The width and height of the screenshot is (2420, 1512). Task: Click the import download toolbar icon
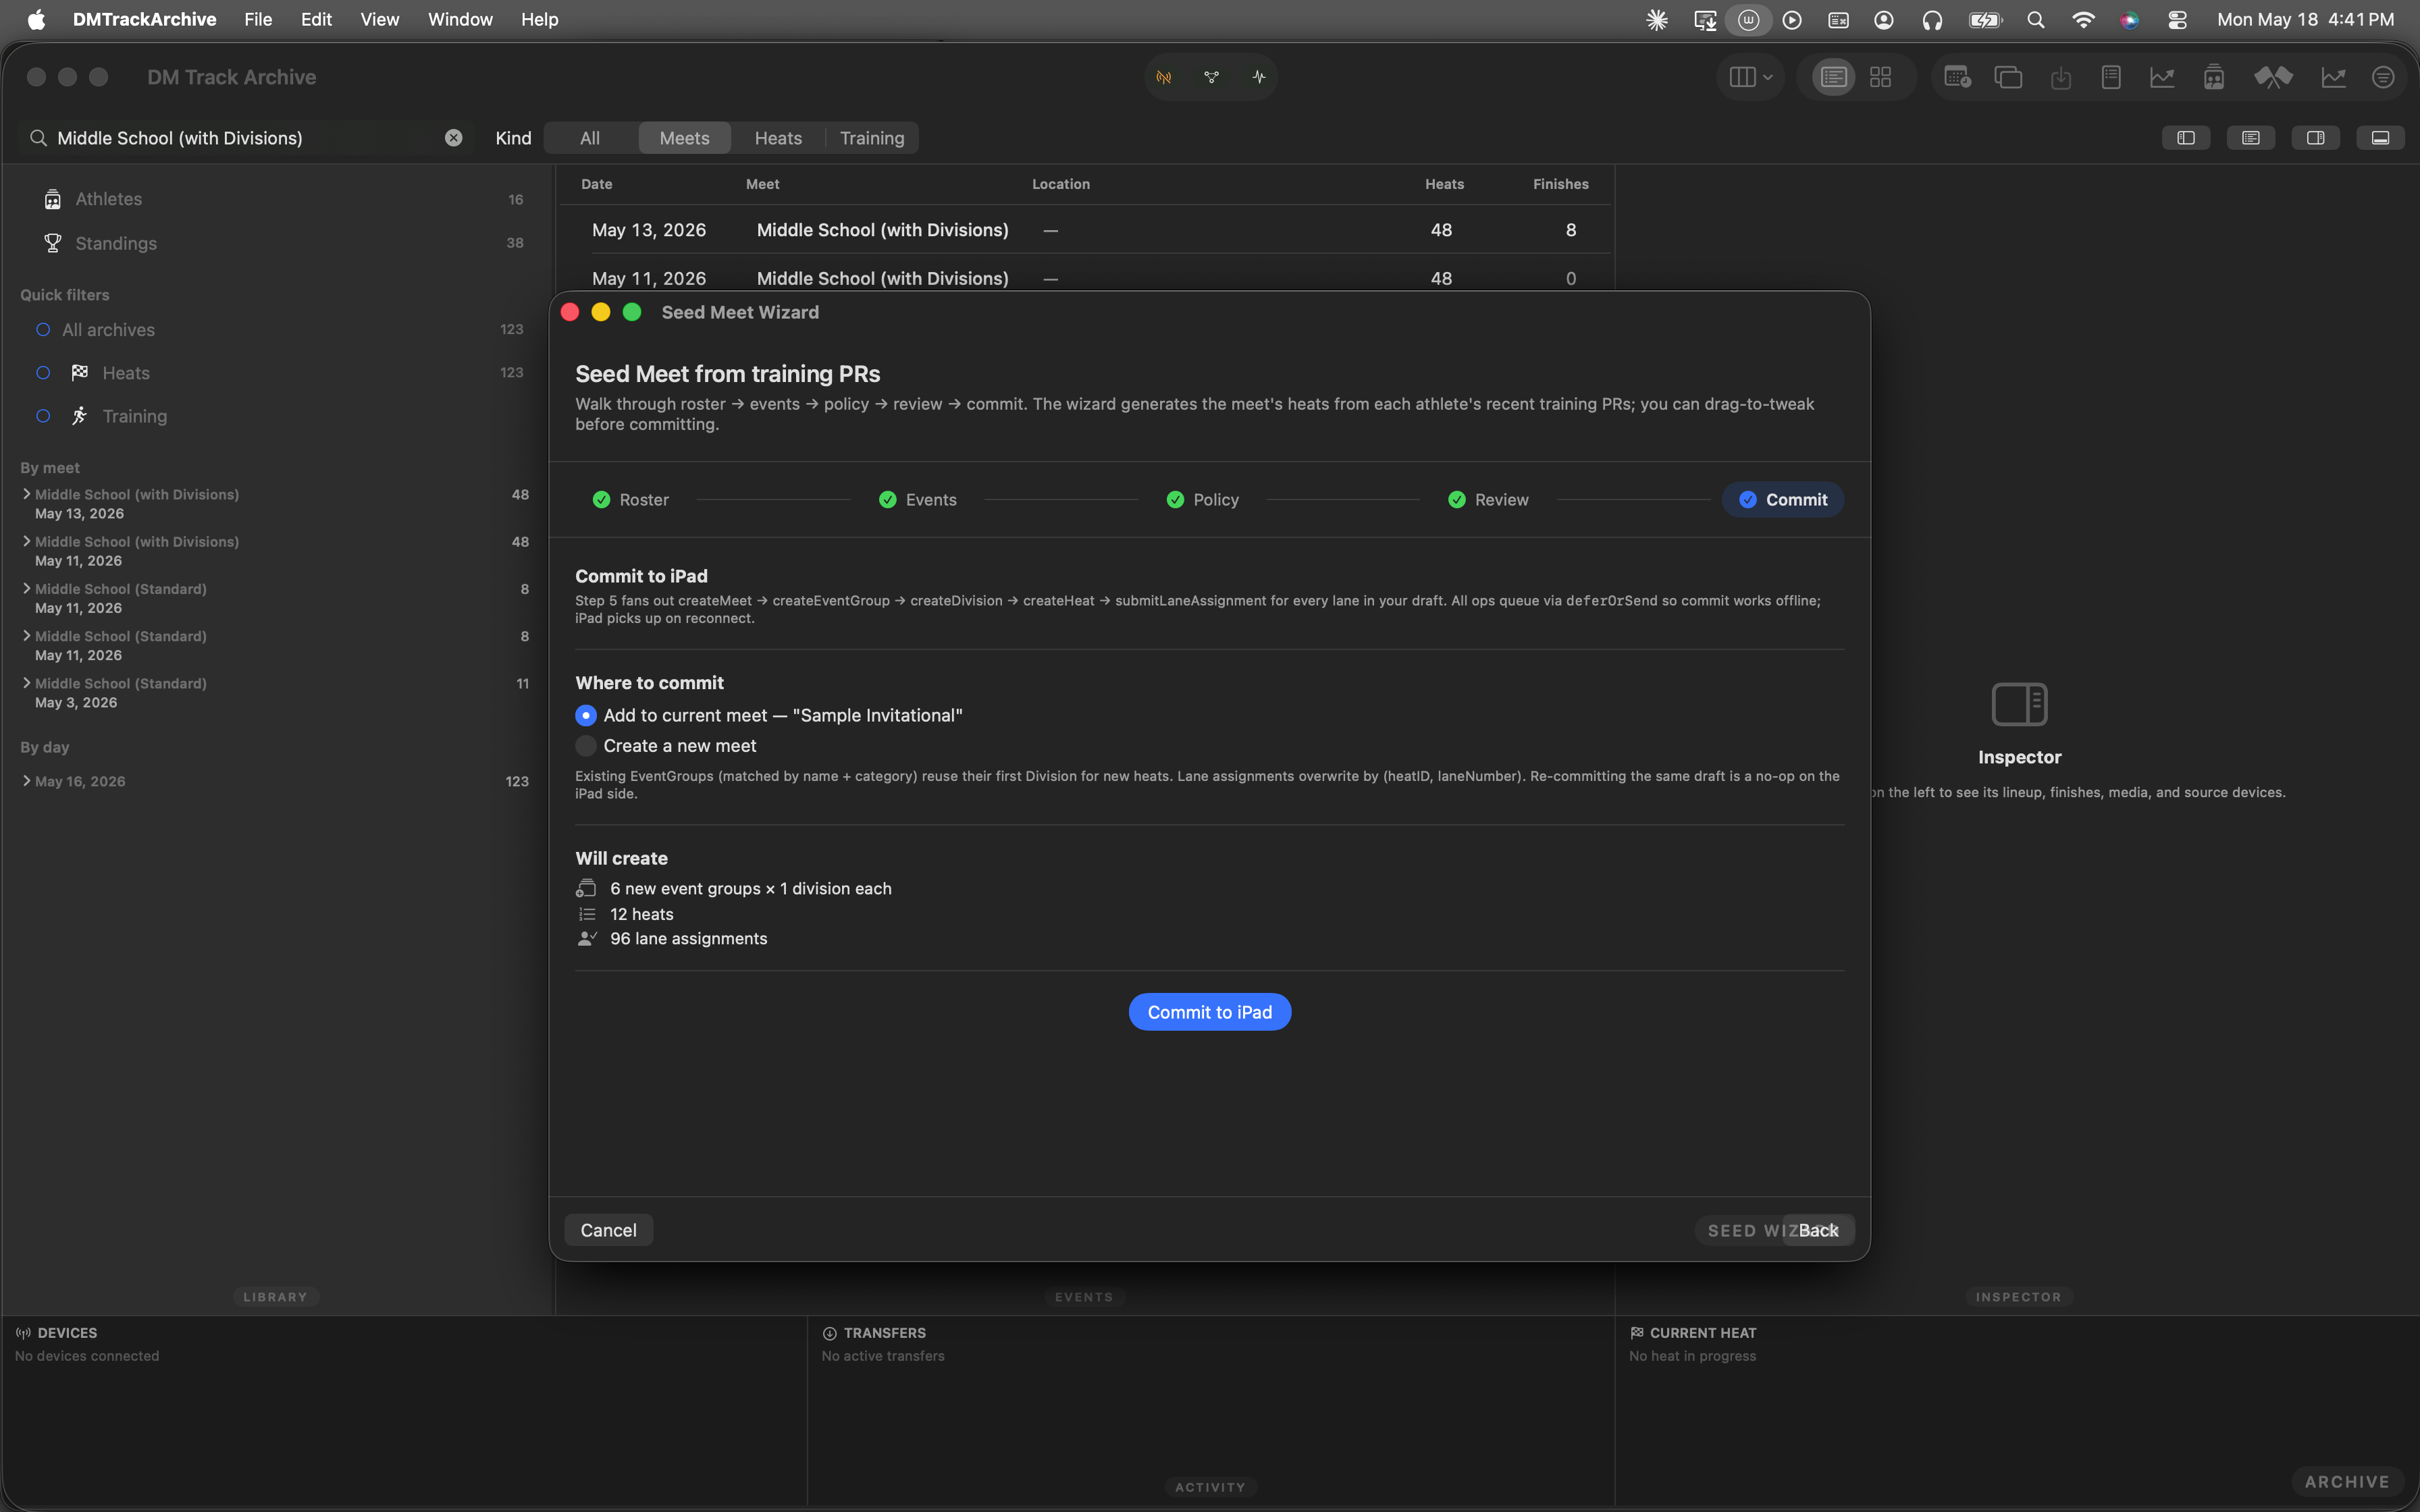click(x=2060, y=77)
